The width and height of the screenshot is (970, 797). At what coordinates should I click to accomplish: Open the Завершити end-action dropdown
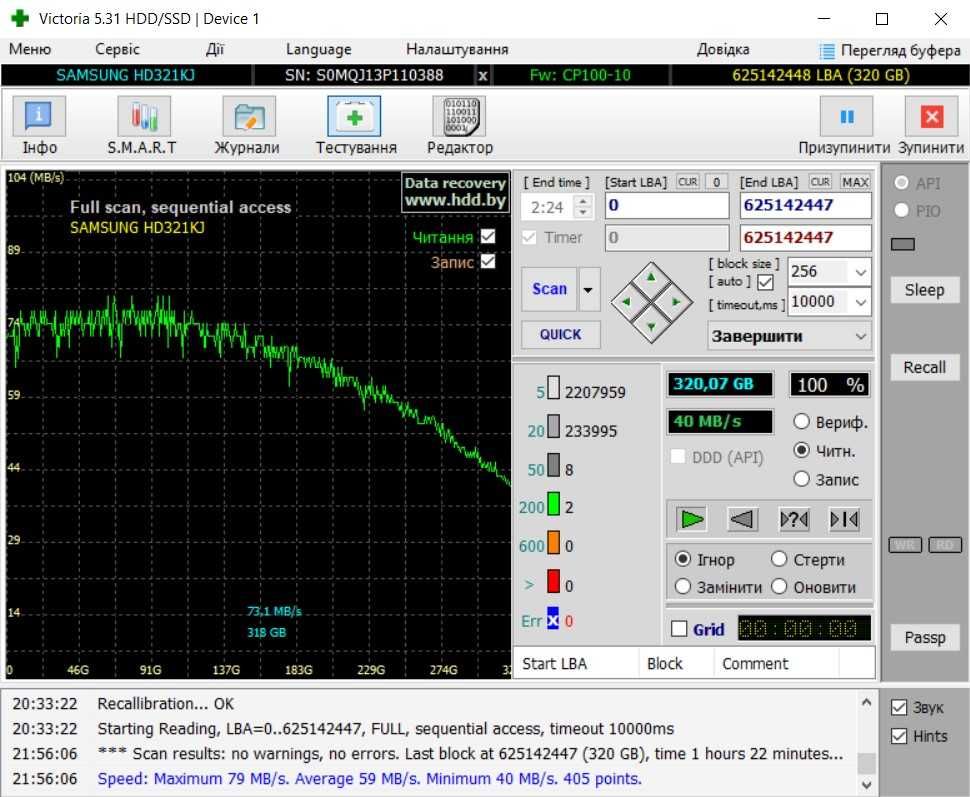861,337
